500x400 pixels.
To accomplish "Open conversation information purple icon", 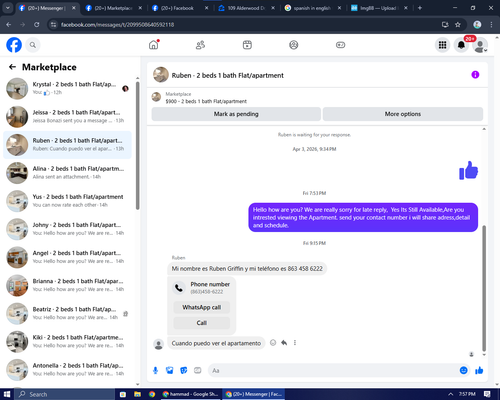I will tap(475, 75).
